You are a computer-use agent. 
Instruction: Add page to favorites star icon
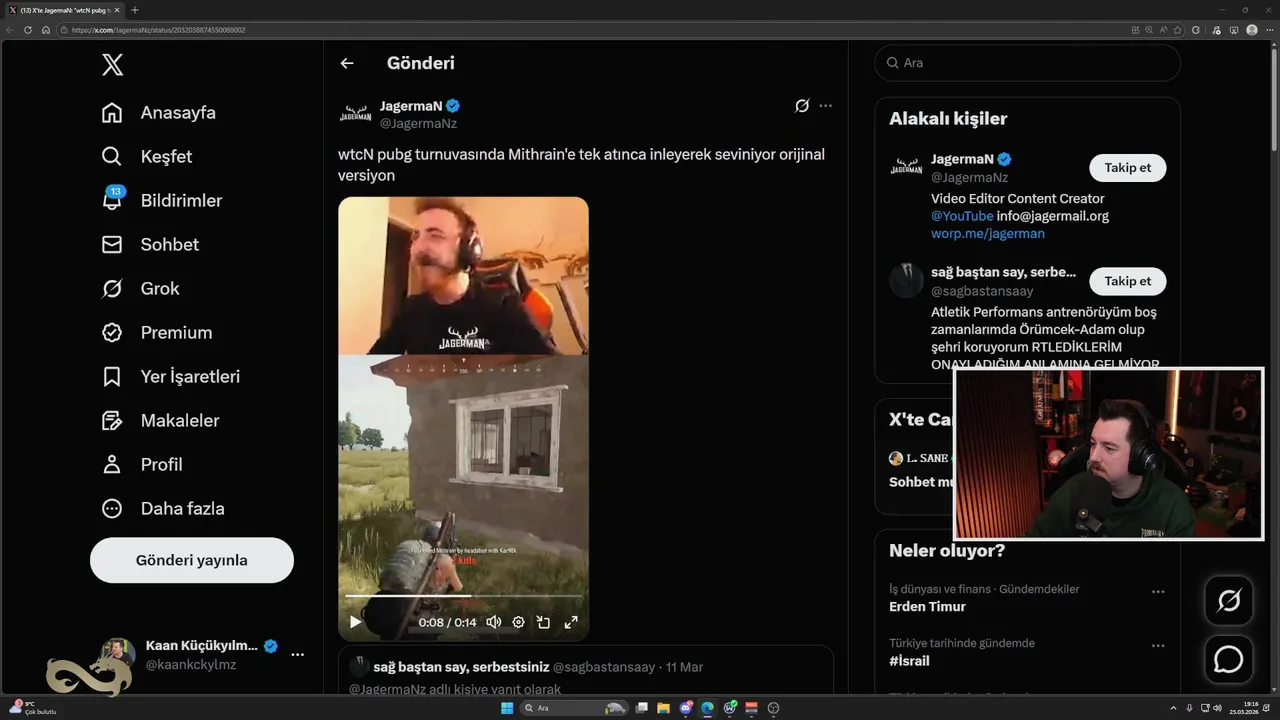[x=1177, y=30]
